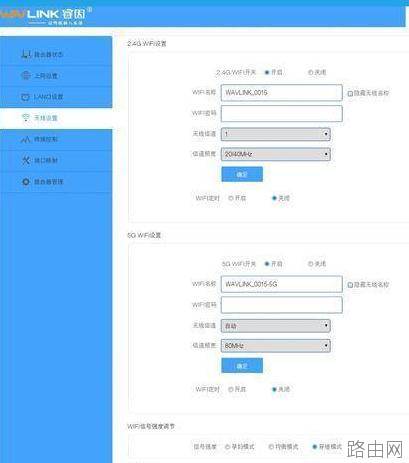
Task: Select balanced mode (均衡模式) signal strength
Action: 271,447
